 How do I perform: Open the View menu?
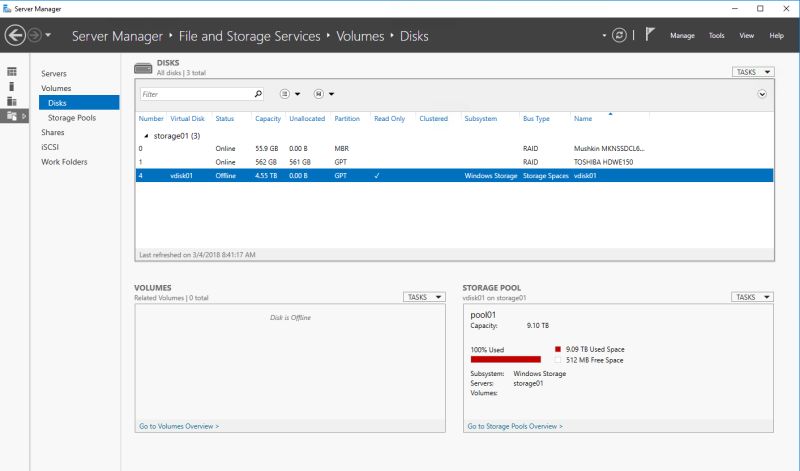coord(746,35)
